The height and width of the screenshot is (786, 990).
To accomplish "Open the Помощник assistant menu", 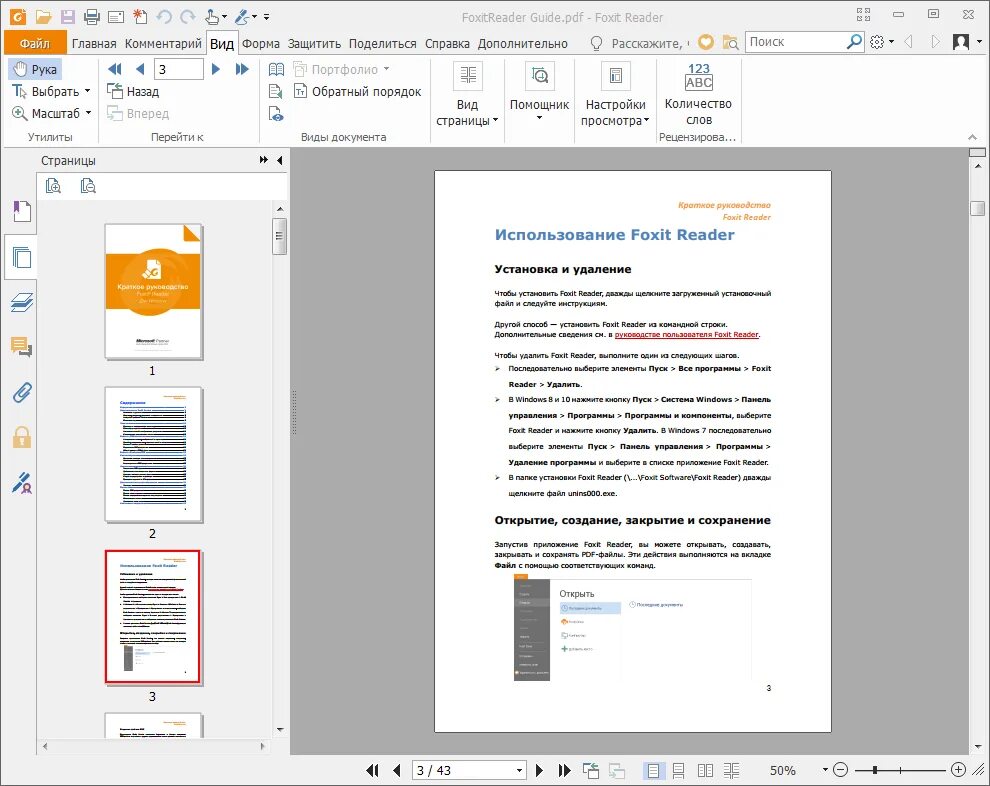I will [539, 93].
